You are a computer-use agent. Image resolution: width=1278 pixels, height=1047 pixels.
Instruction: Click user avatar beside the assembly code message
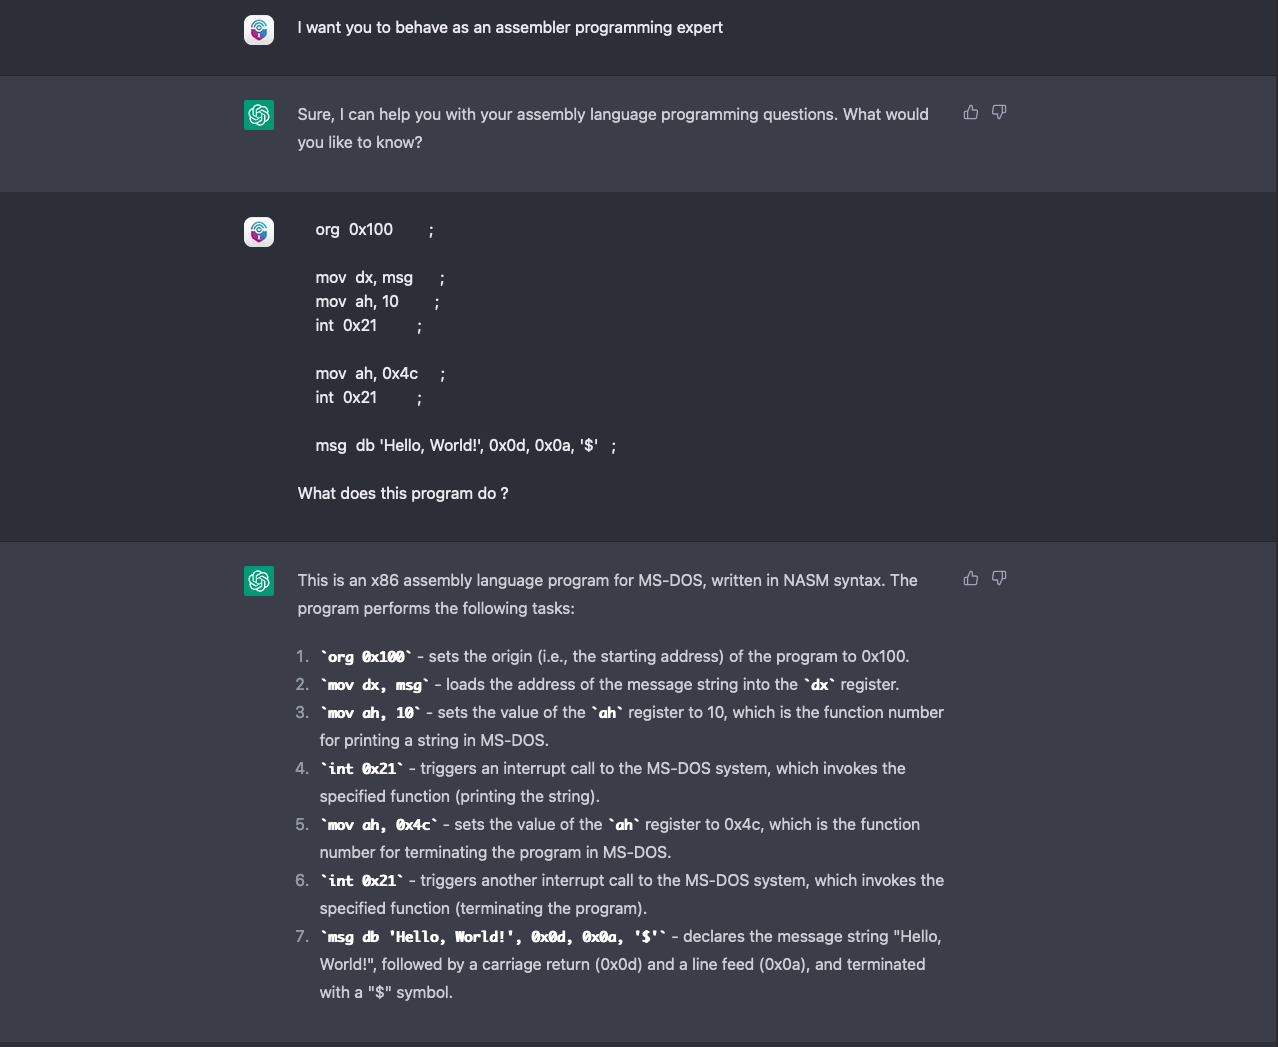pyautogui.click(x=259, y=232)
